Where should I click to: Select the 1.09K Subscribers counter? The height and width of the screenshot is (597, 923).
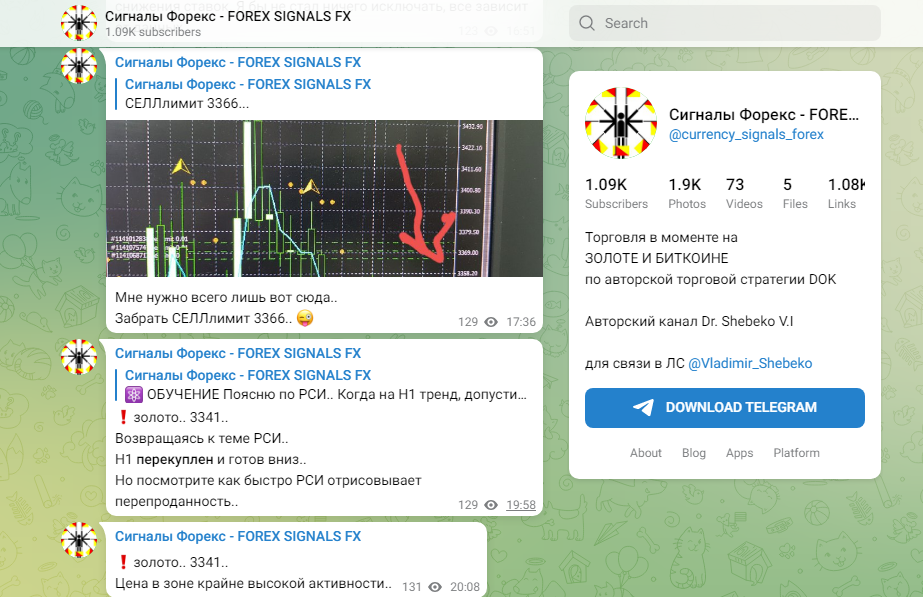(616, 194)
